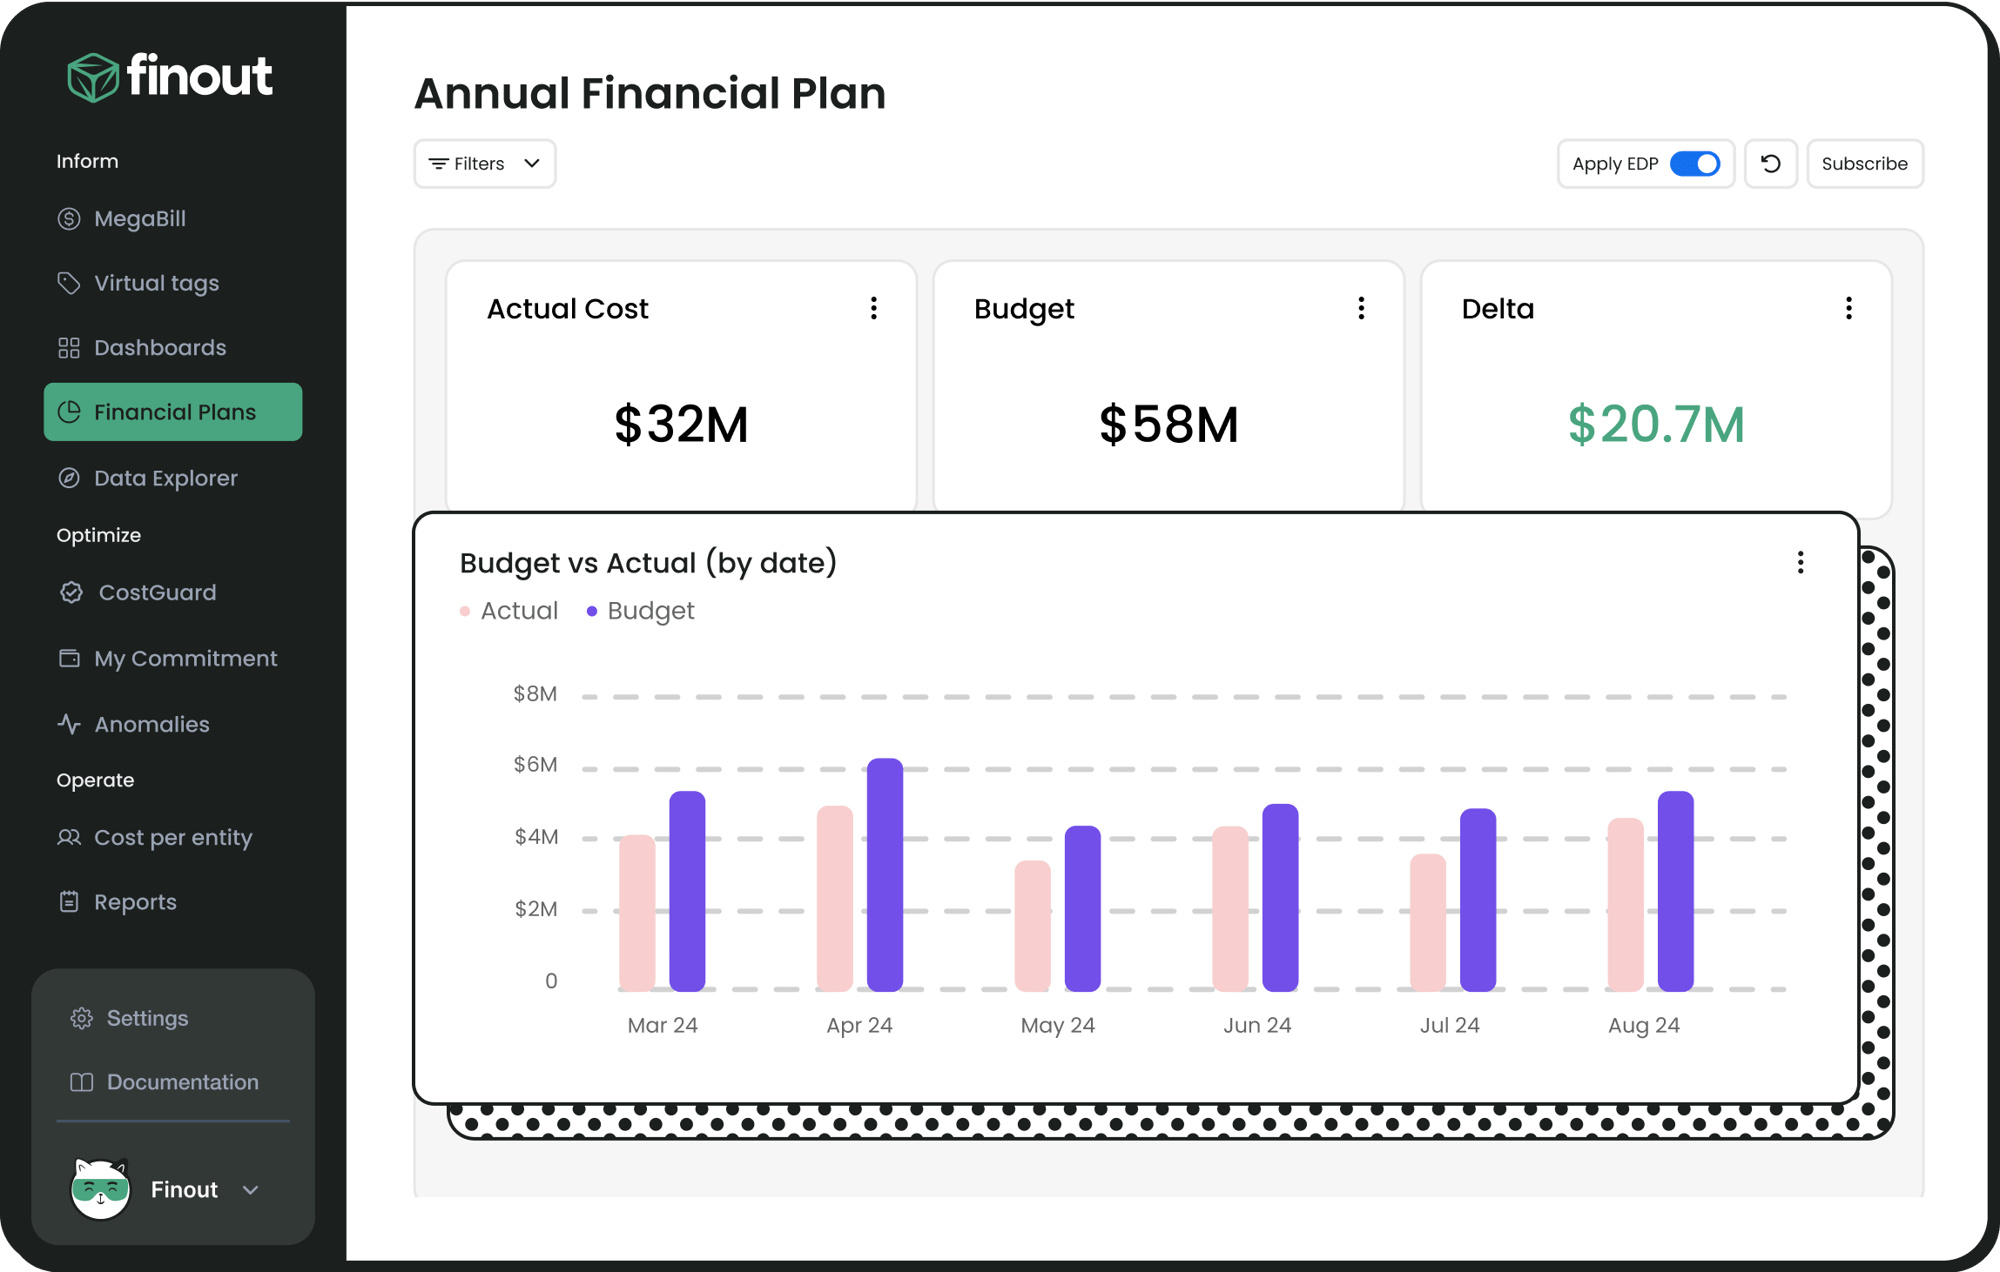Click the Anomalies icon in sidebar

click(x=69, y=723)
